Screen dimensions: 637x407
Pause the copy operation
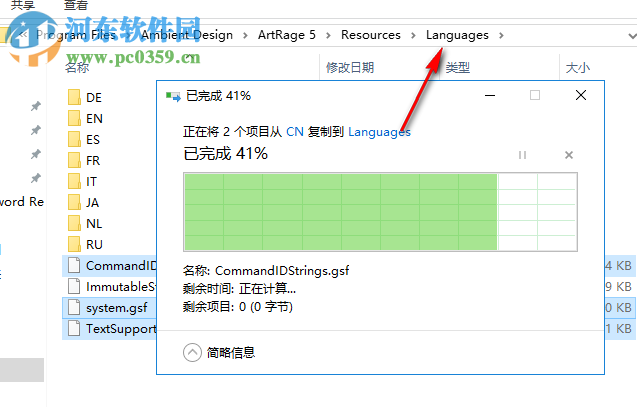click(522, 155)
